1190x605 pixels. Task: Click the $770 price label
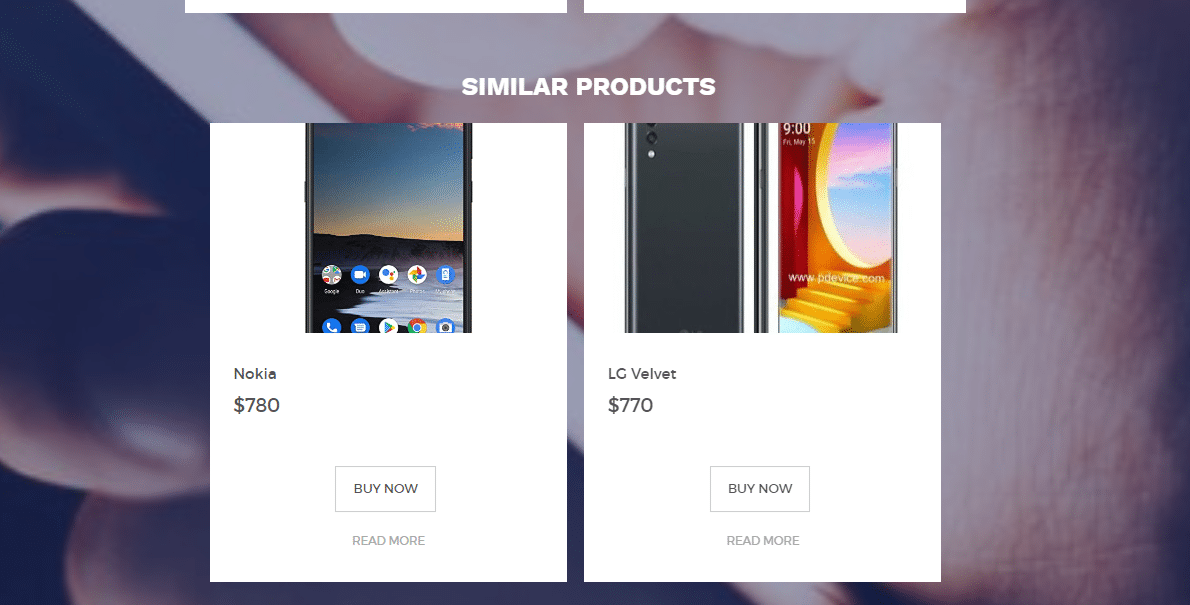[x=631, y=405]
